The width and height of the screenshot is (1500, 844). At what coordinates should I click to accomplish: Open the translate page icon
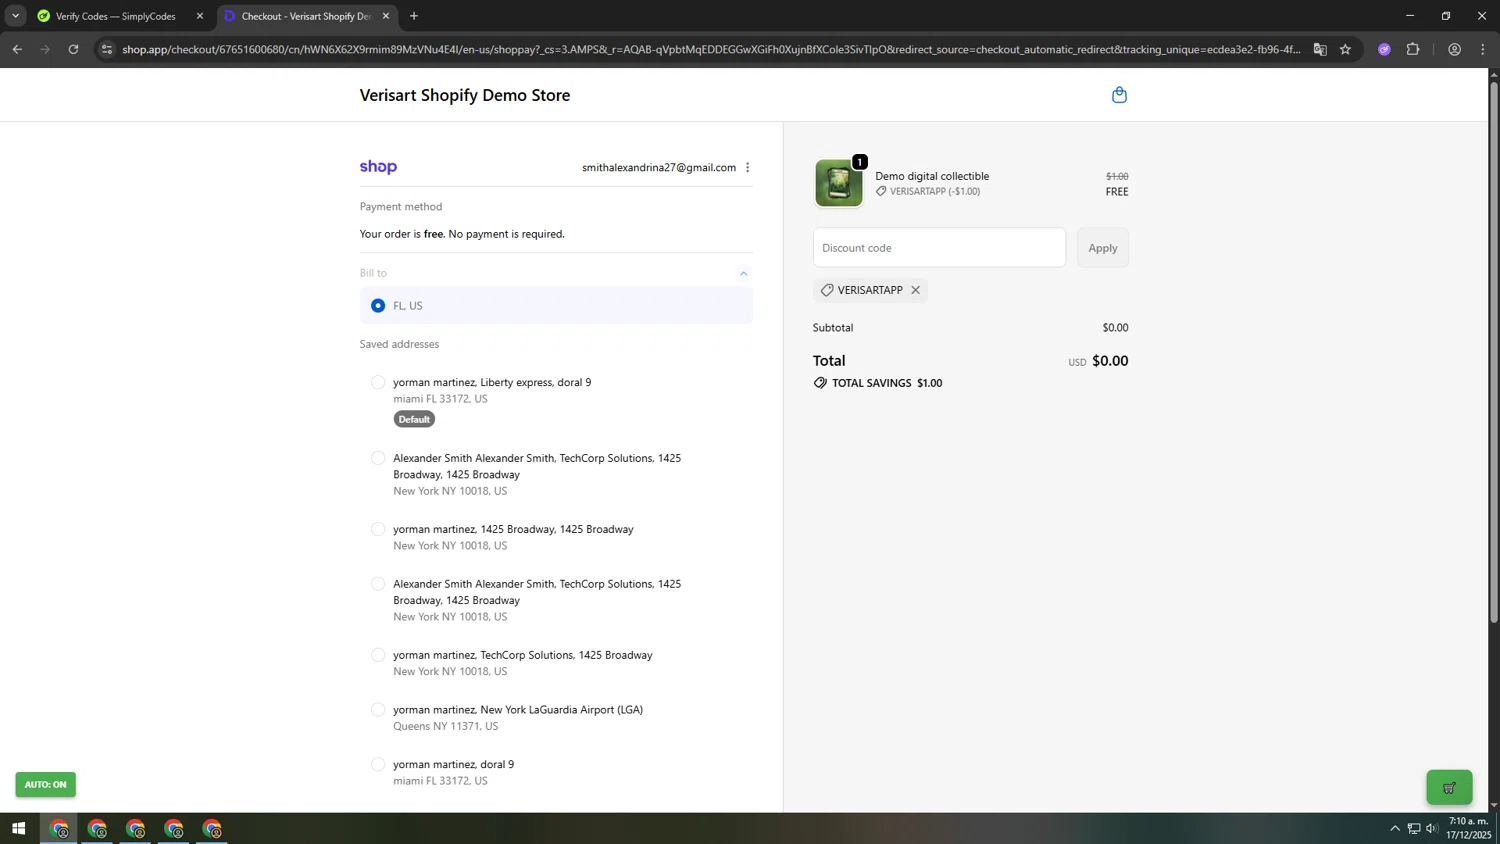[x=1320, y=49]
